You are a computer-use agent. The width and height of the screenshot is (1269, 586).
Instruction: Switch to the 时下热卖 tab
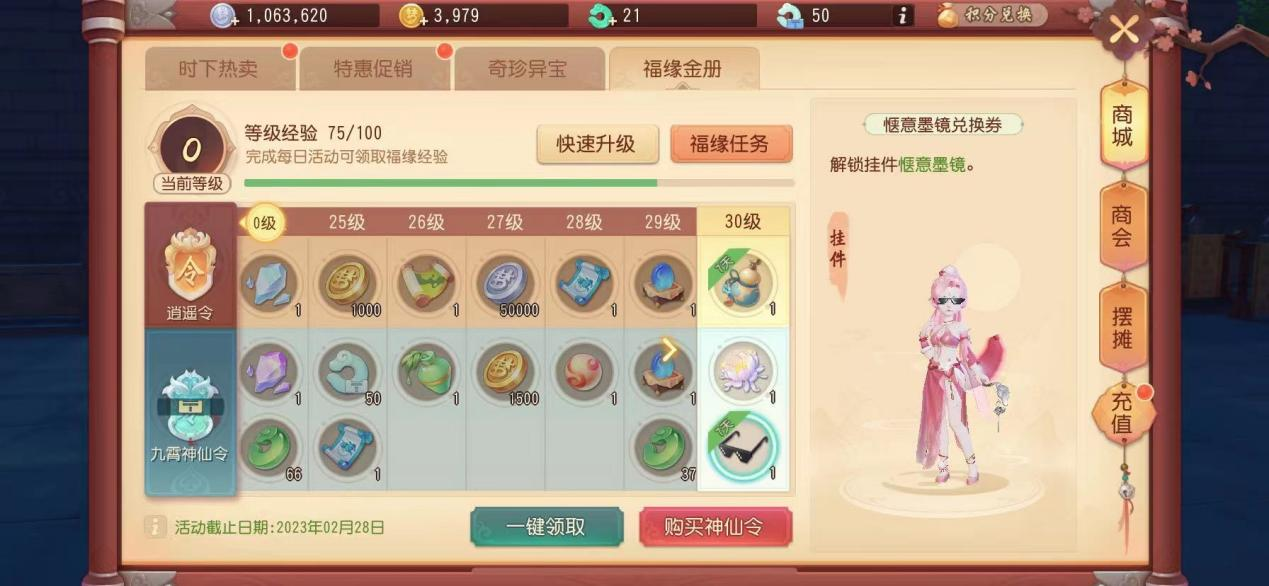(219, 69)
